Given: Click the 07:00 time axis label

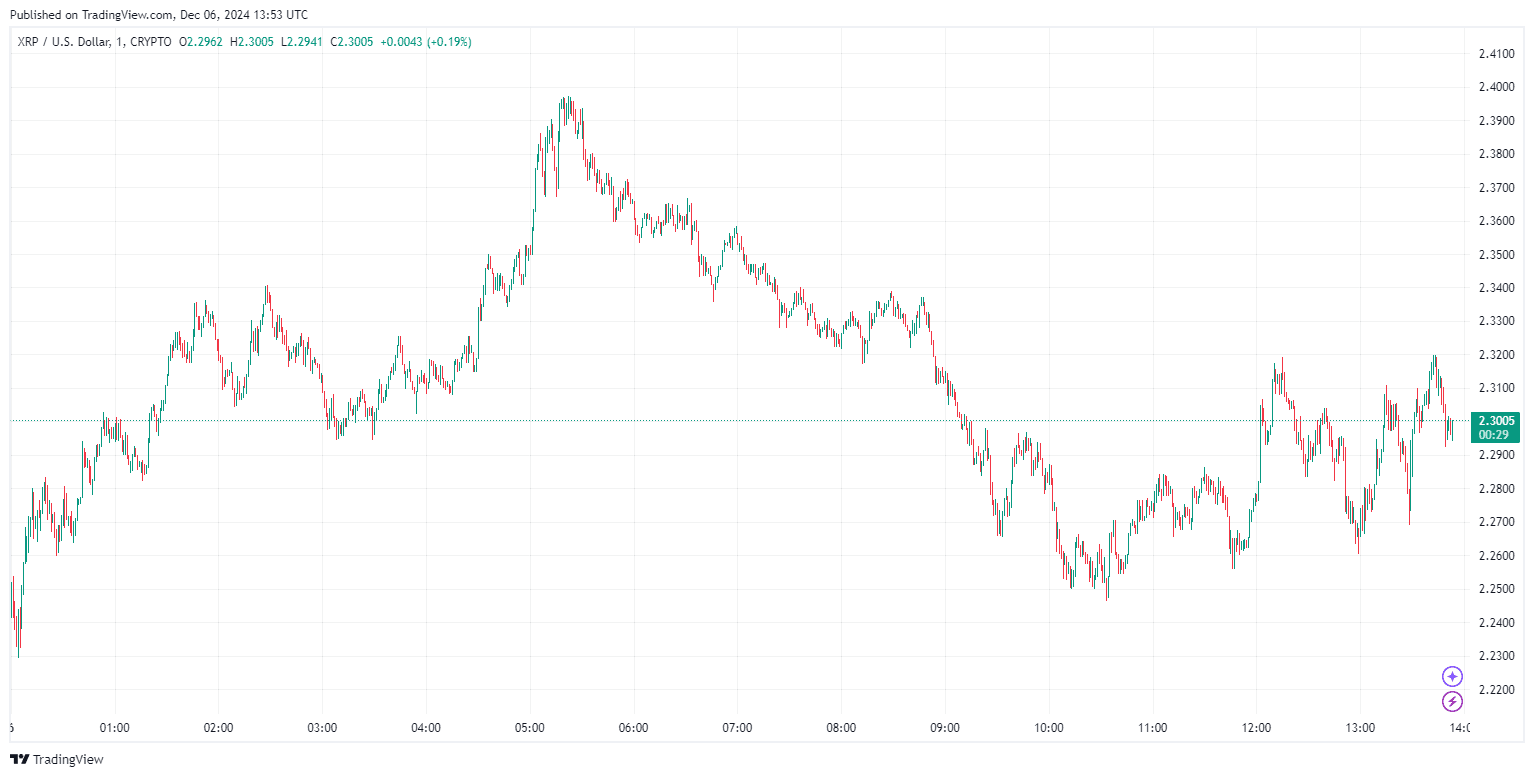Looking at the screenshot, I should (737, 728).
